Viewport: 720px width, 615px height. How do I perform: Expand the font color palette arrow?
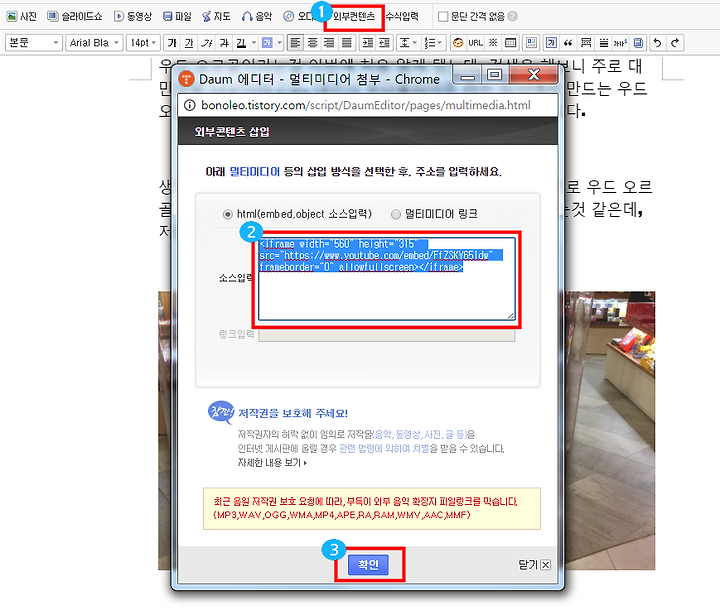coord(254,43)
